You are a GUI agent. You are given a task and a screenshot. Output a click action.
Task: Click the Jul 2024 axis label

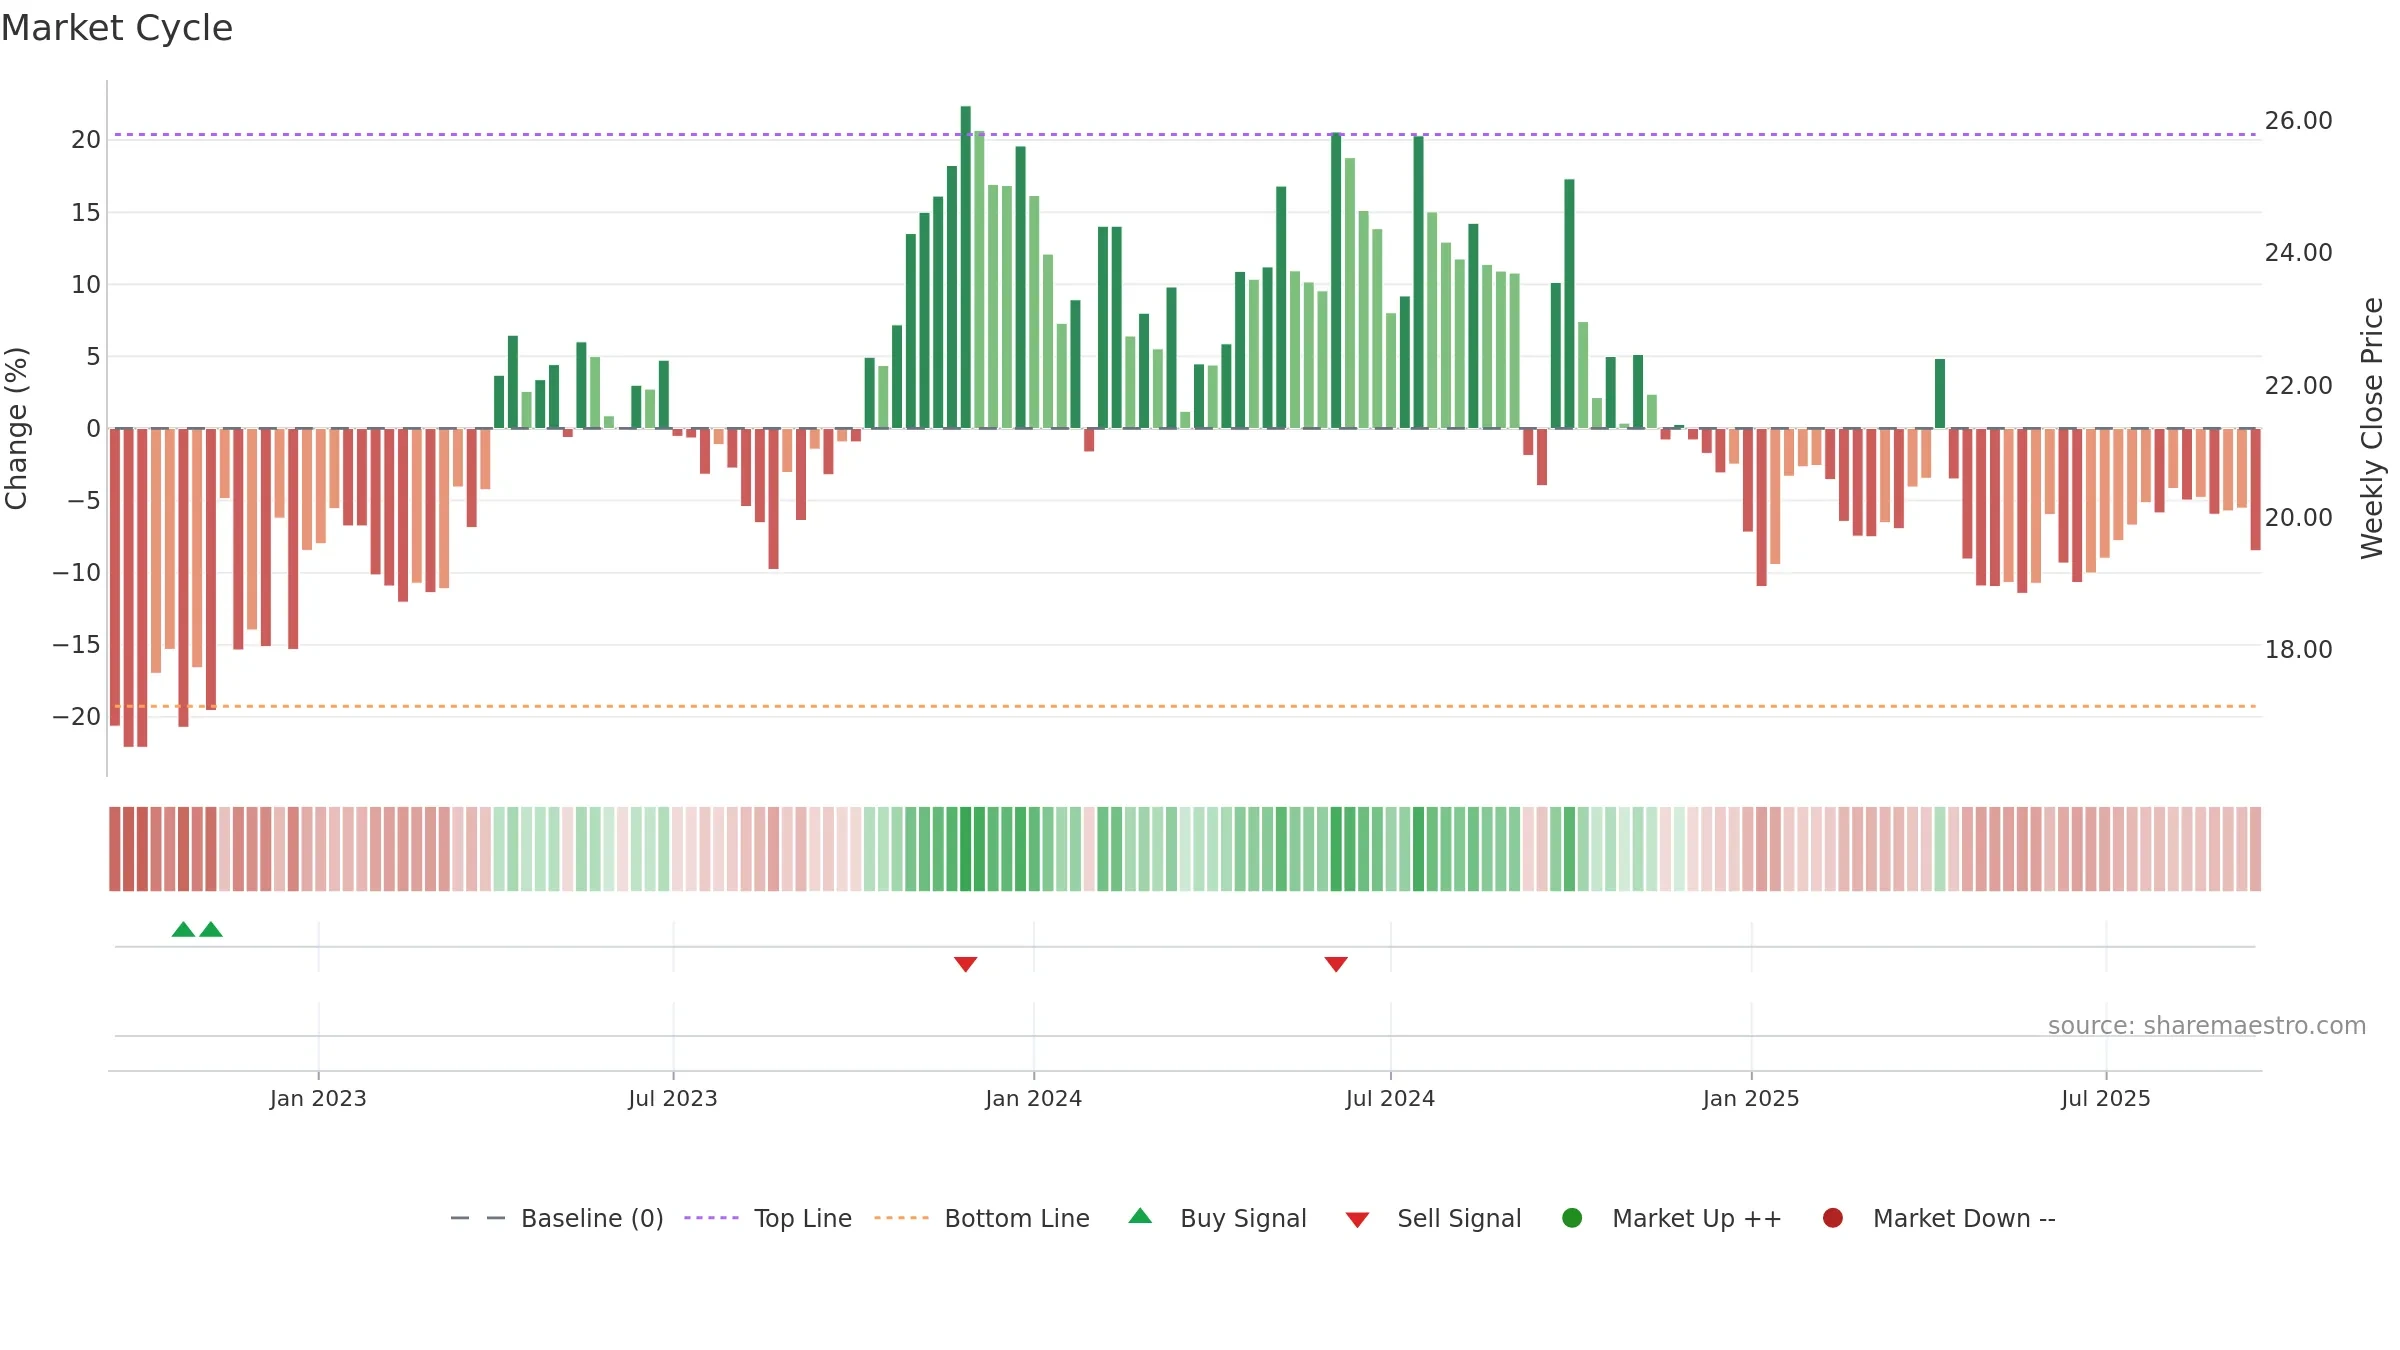(x=1390, y=1098)
